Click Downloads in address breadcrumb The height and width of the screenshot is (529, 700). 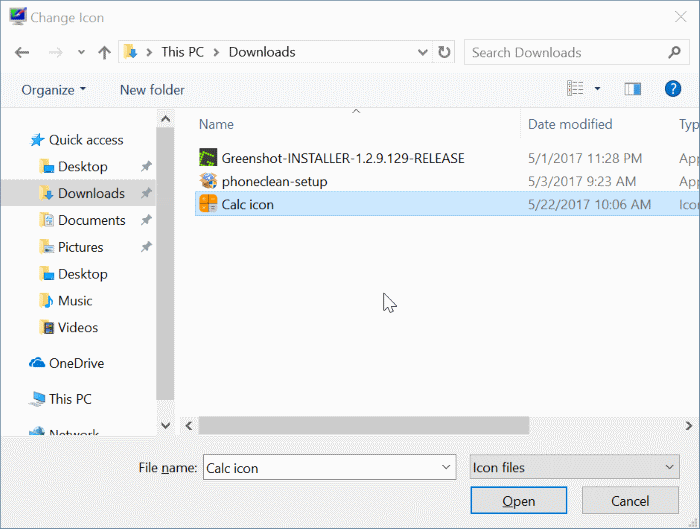pos(262,52)
